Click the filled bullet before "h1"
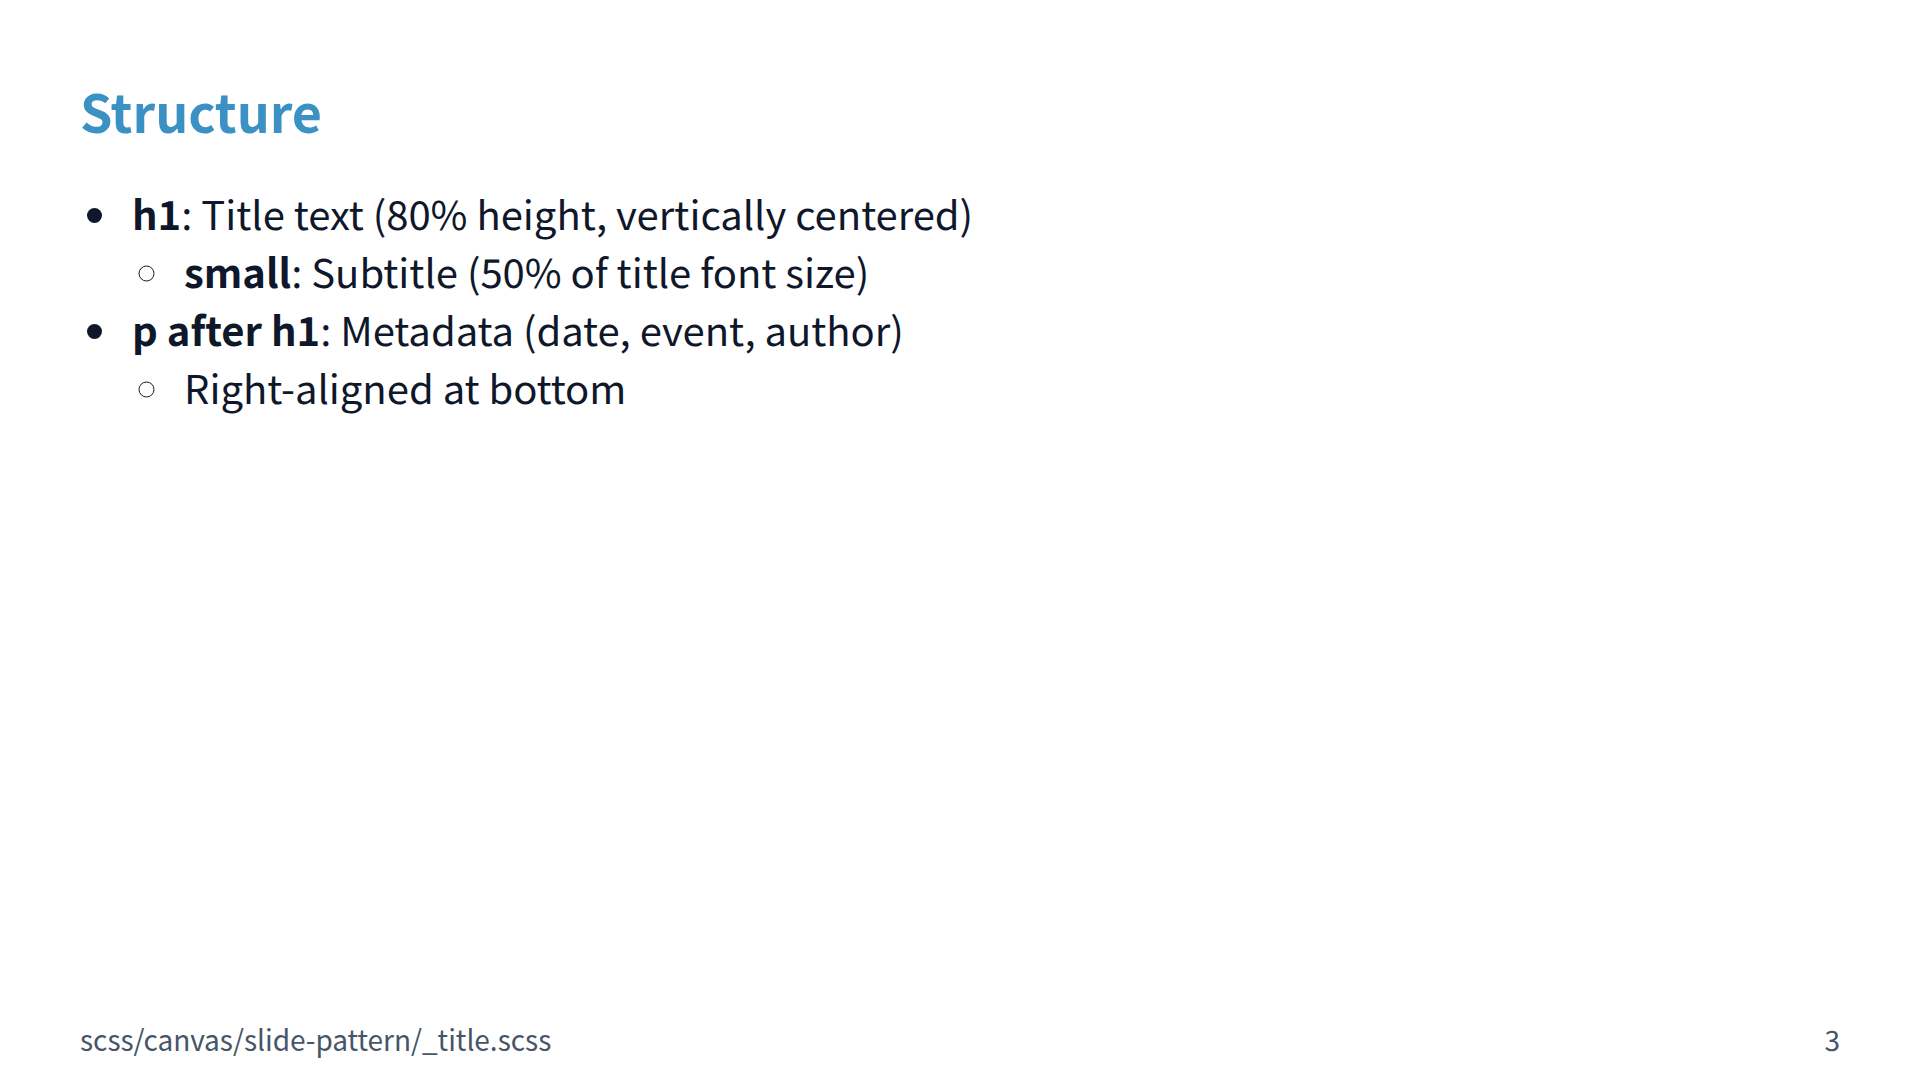 [x=95, y=216]
